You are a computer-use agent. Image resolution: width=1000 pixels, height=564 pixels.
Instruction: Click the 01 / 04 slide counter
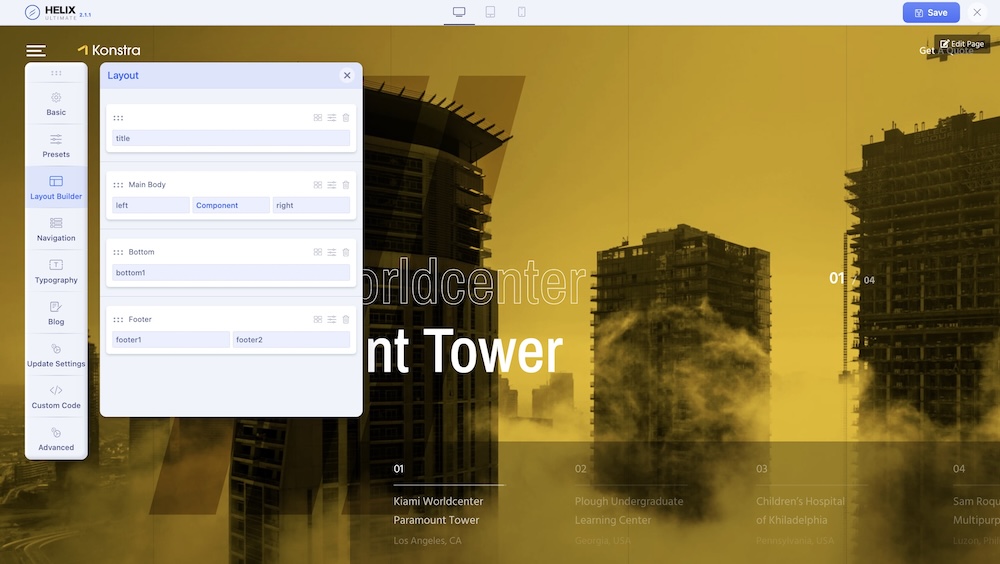pyautogui.click(x=852, y=279)
